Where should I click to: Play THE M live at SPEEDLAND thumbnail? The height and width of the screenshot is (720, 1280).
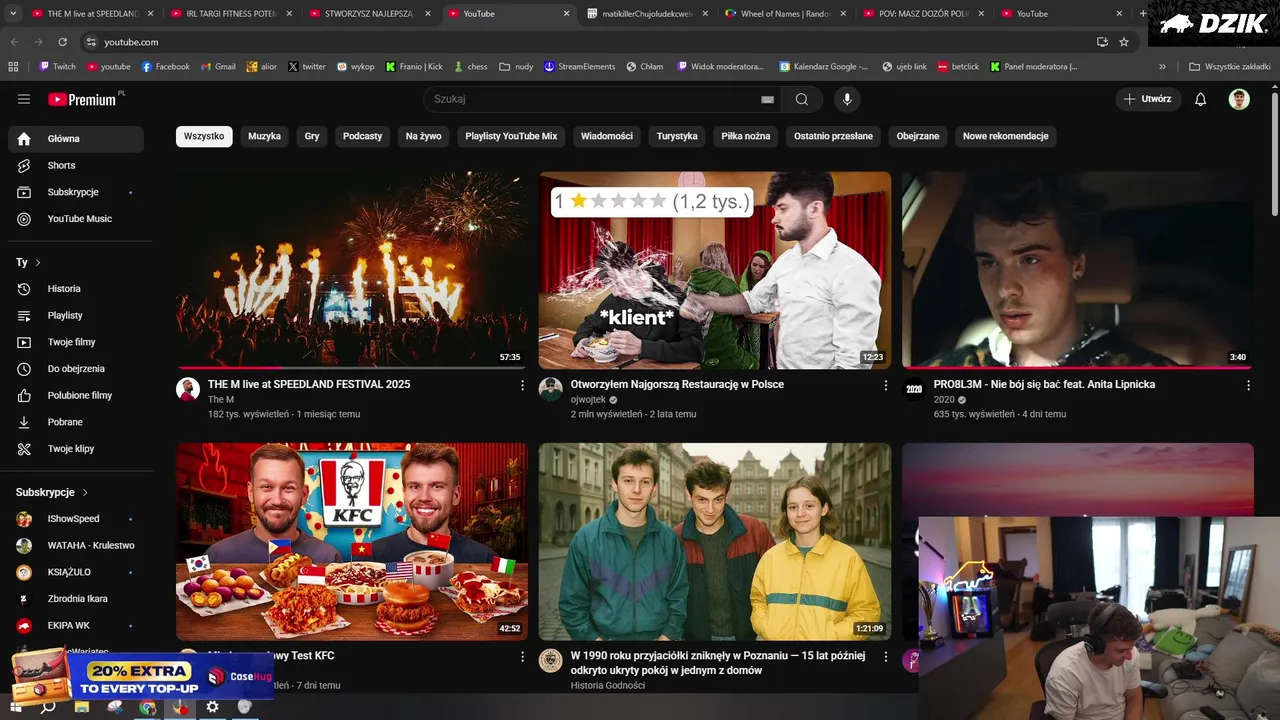point(352,270)
